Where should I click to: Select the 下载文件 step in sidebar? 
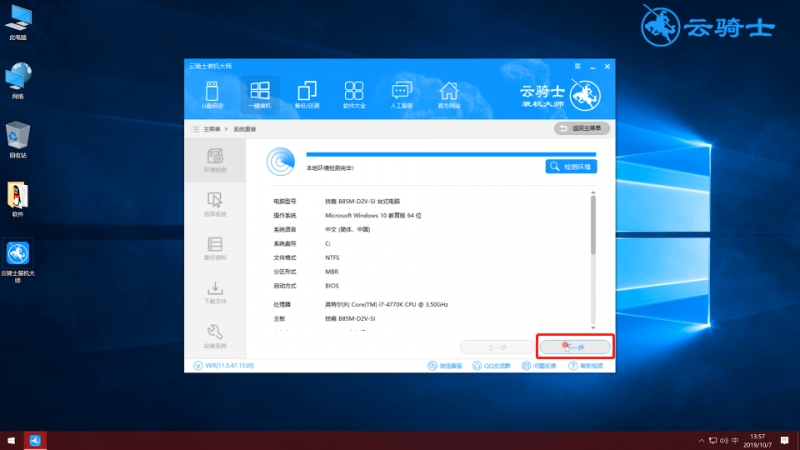(215, 292)
